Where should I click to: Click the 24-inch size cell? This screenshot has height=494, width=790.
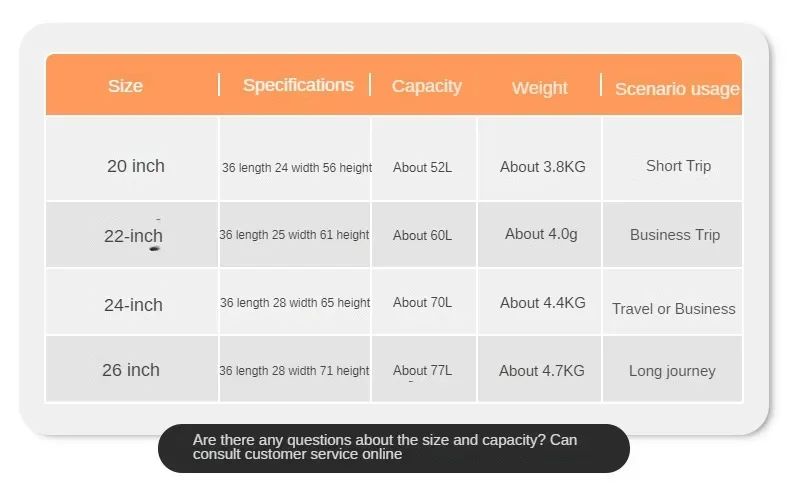(x=133, y=305)
